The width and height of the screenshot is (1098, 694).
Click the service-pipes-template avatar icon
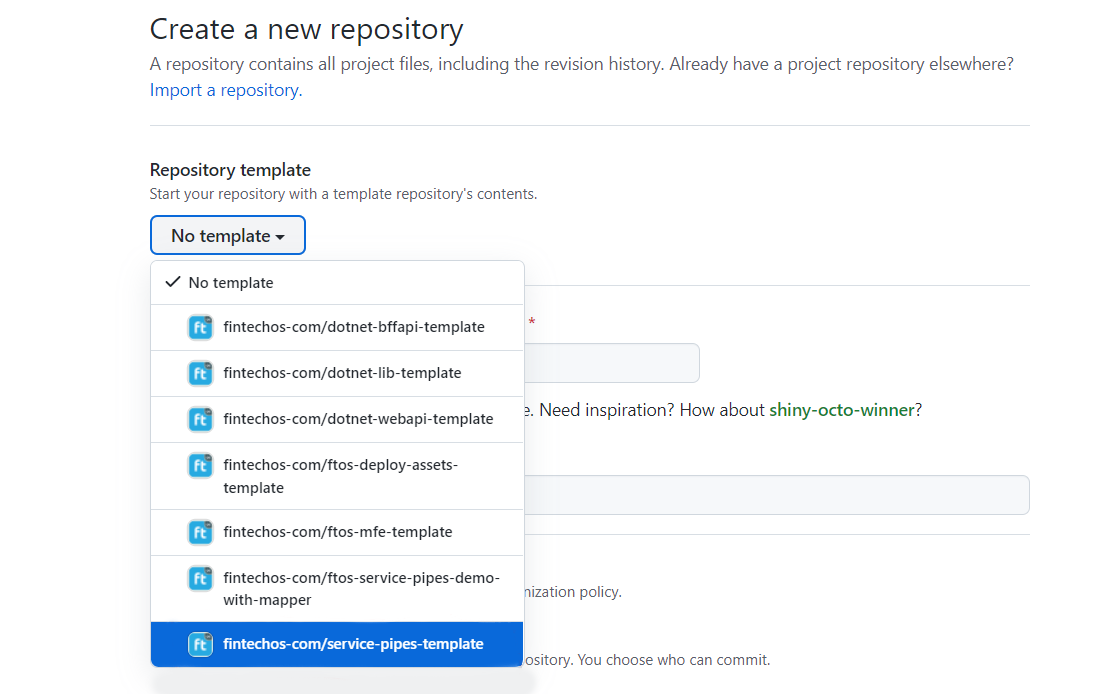pyautogui.click(x=200, y=645)
